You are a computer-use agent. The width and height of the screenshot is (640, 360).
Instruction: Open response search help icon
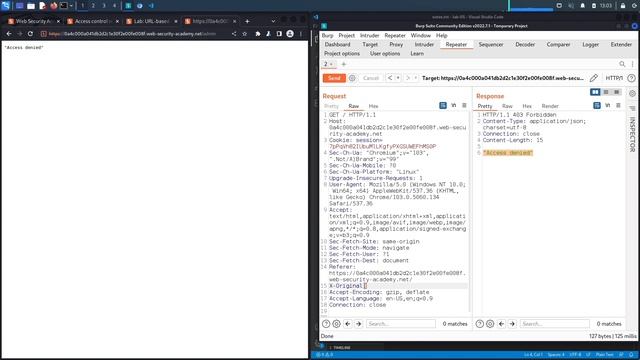point(480,324)
